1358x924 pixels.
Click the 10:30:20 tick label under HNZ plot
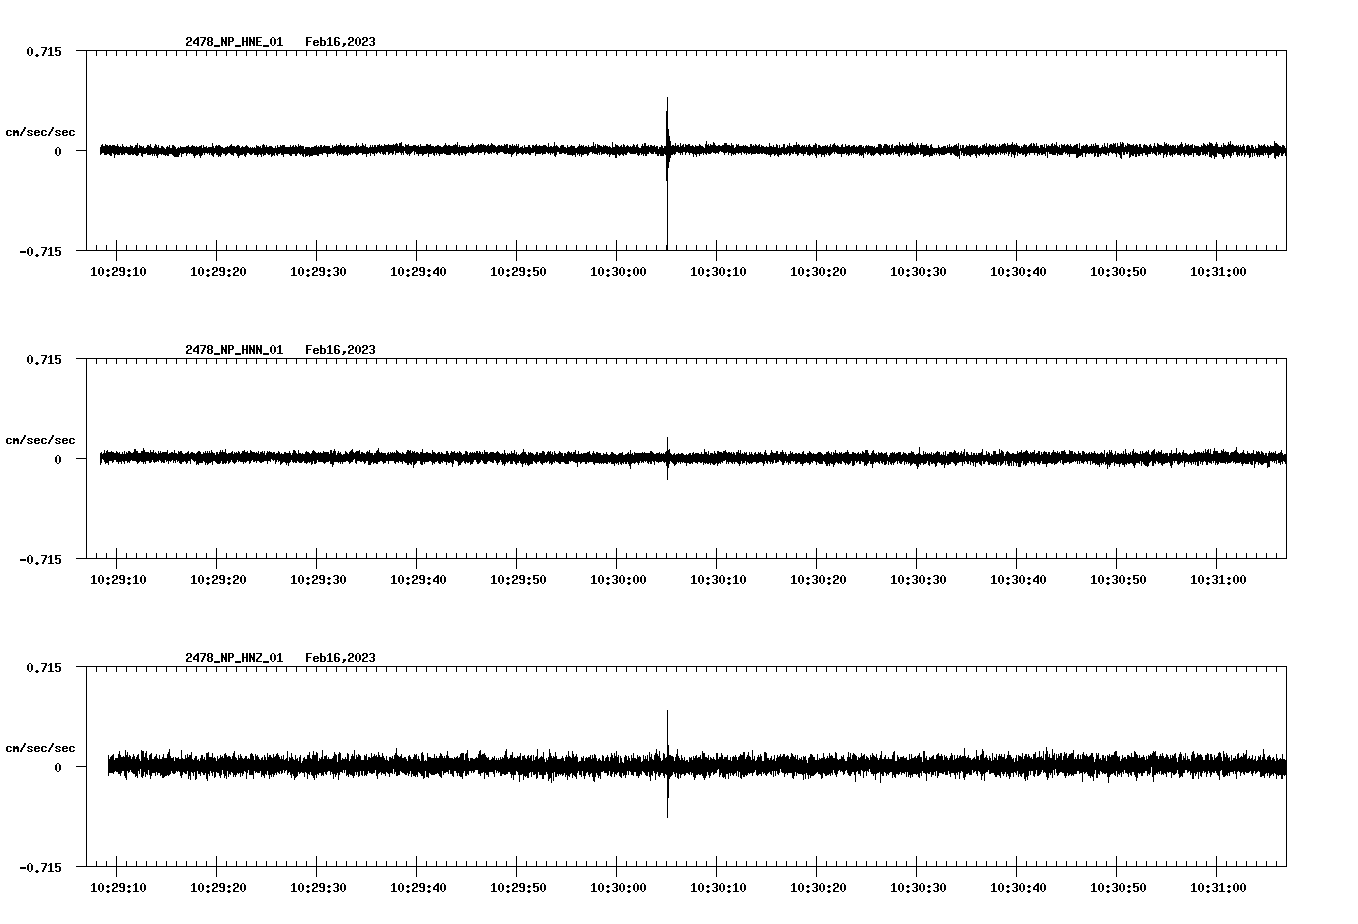(x=818, y=888)
